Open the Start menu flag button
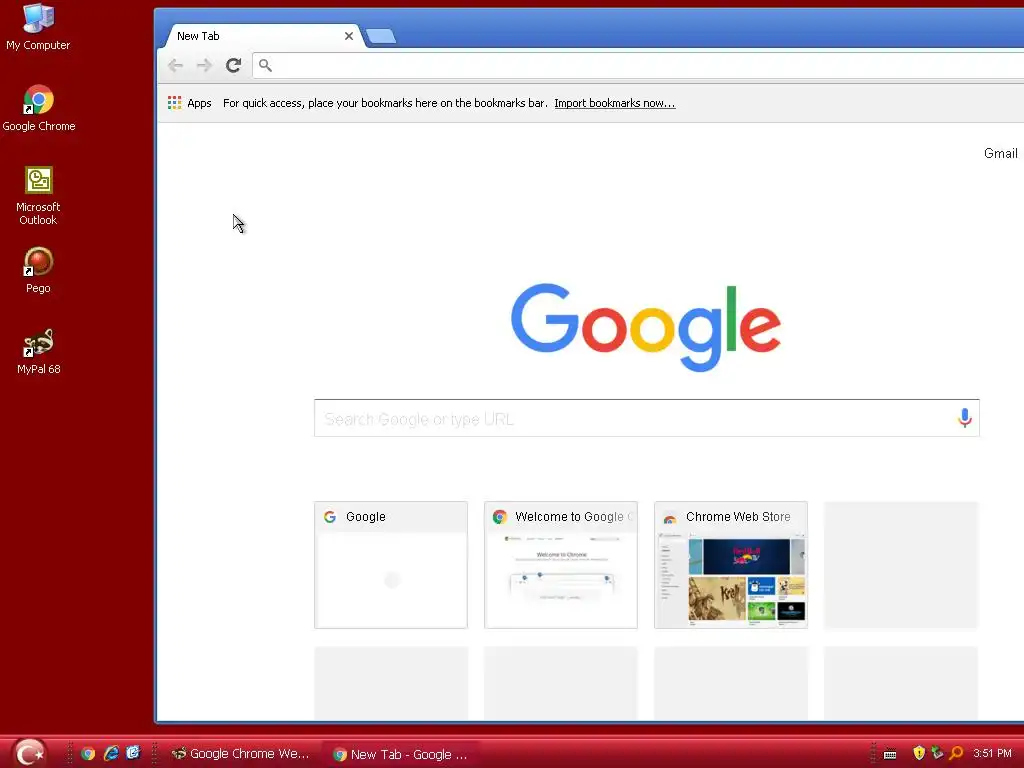Viewport: 1024px width, 768px height. coord(29,753)
